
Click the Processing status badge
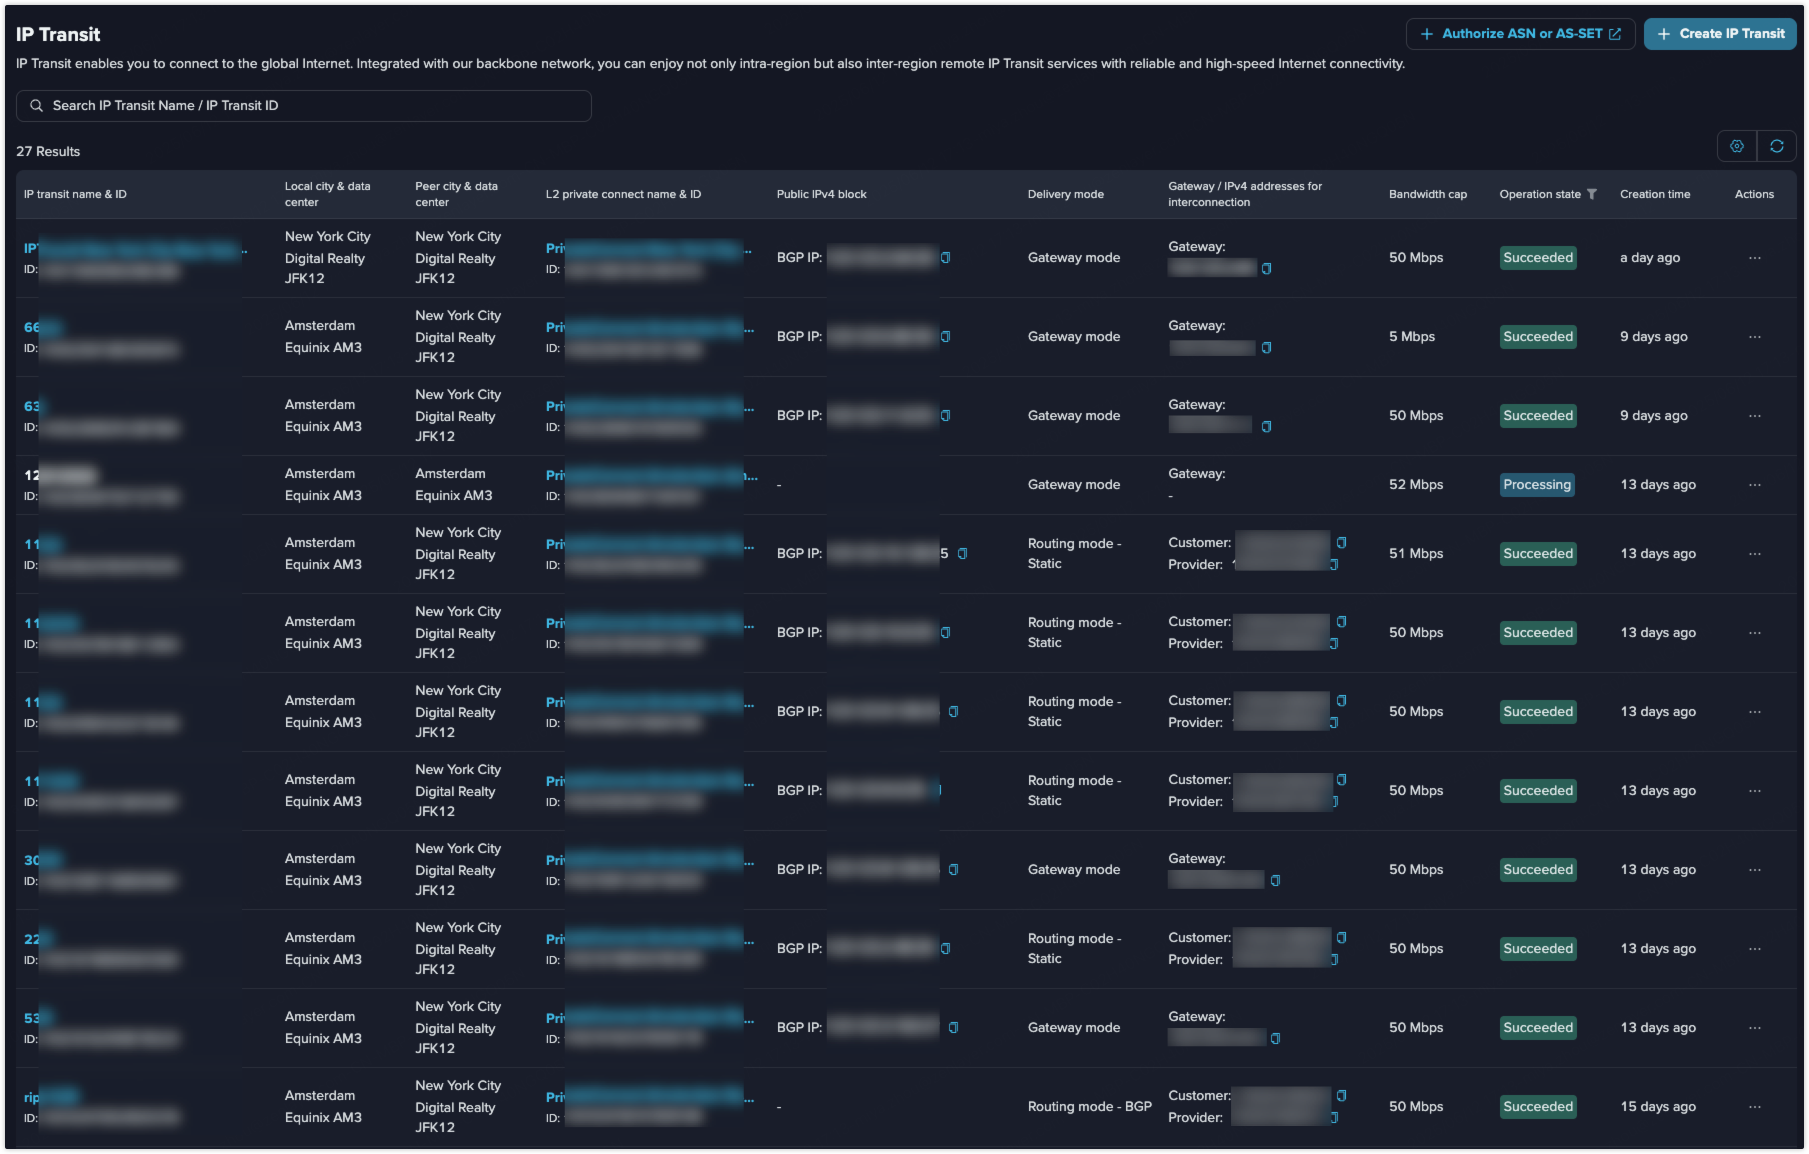(1536, 485)
